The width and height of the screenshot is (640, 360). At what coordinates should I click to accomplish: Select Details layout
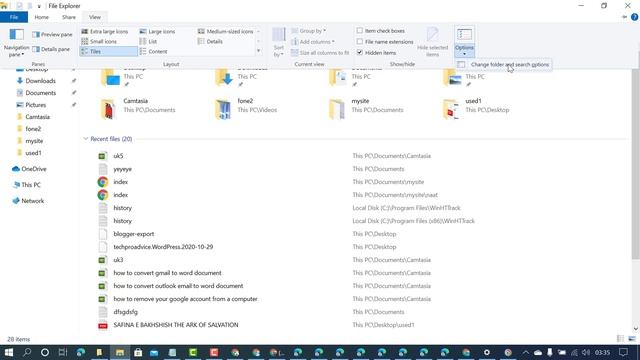click(210, 42)
